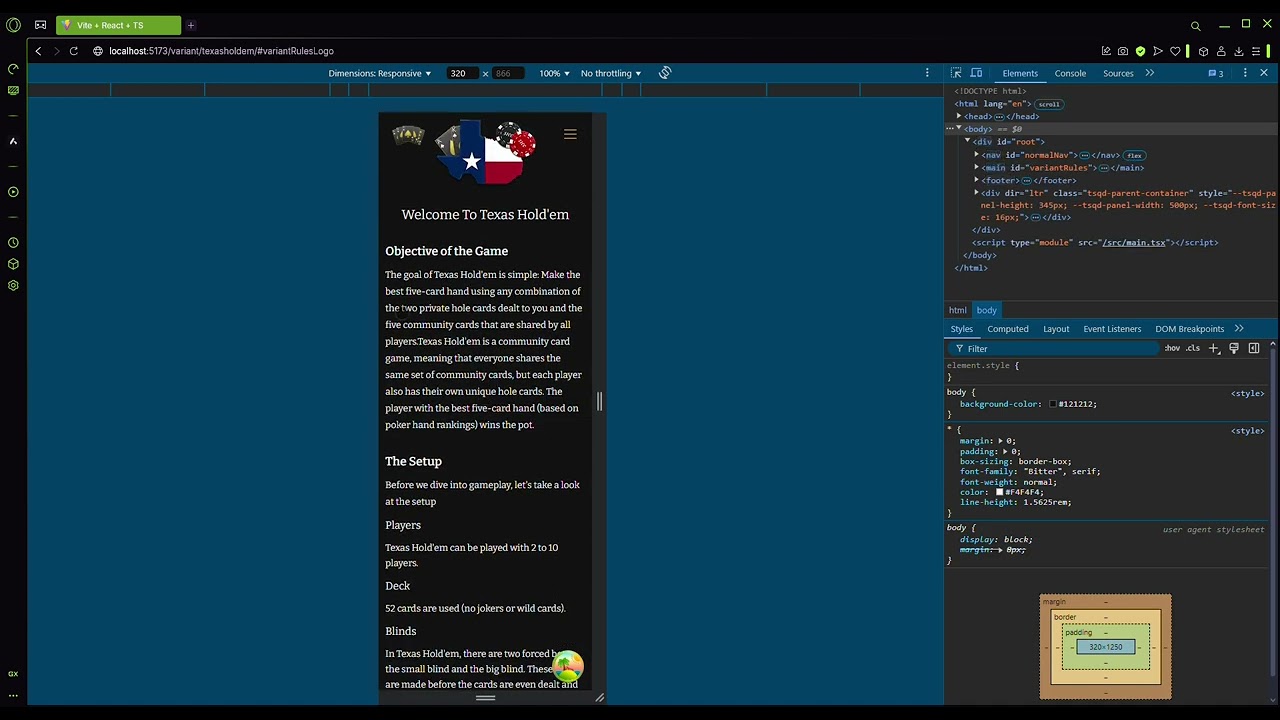1280x720 pixels.
Task: Open the sidebar player icon
Action: click(x=13, y=192)
